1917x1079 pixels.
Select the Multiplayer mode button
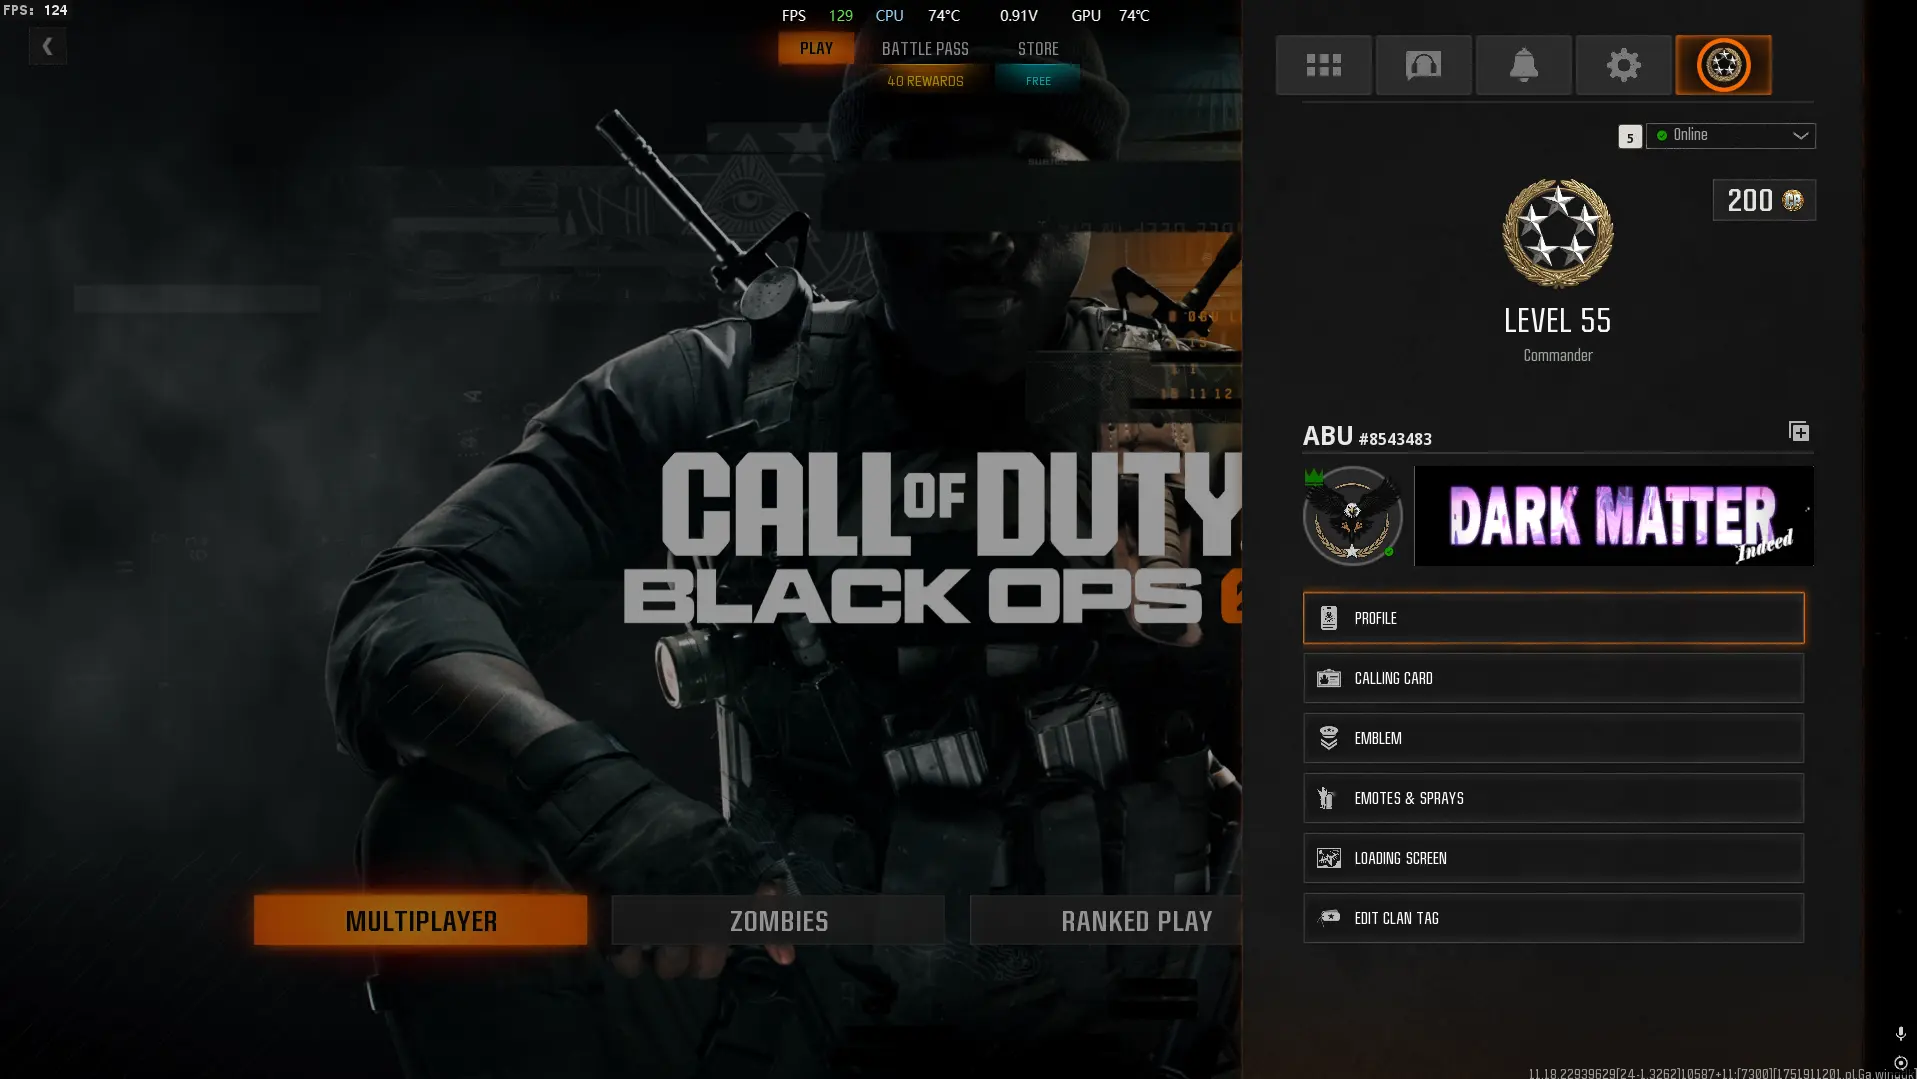click(421, 920)
